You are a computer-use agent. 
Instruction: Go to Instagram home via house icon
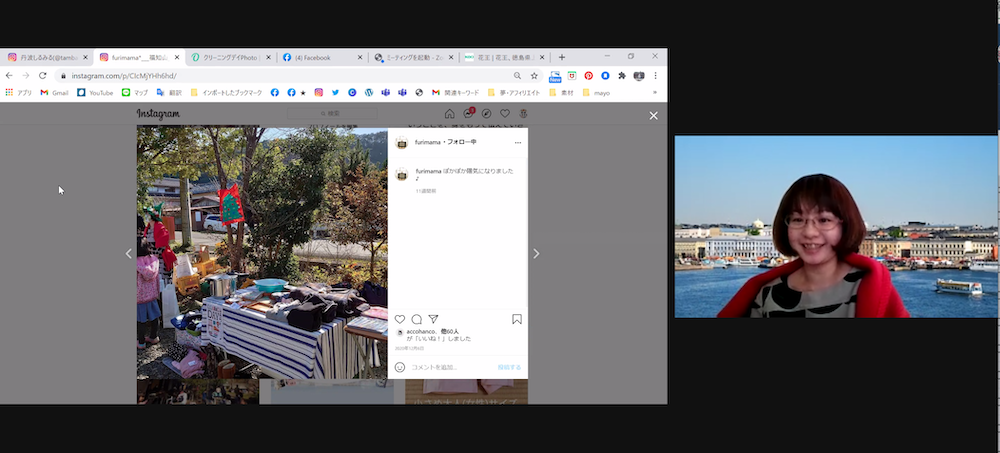pyautogui.click(x=449, y=114)
